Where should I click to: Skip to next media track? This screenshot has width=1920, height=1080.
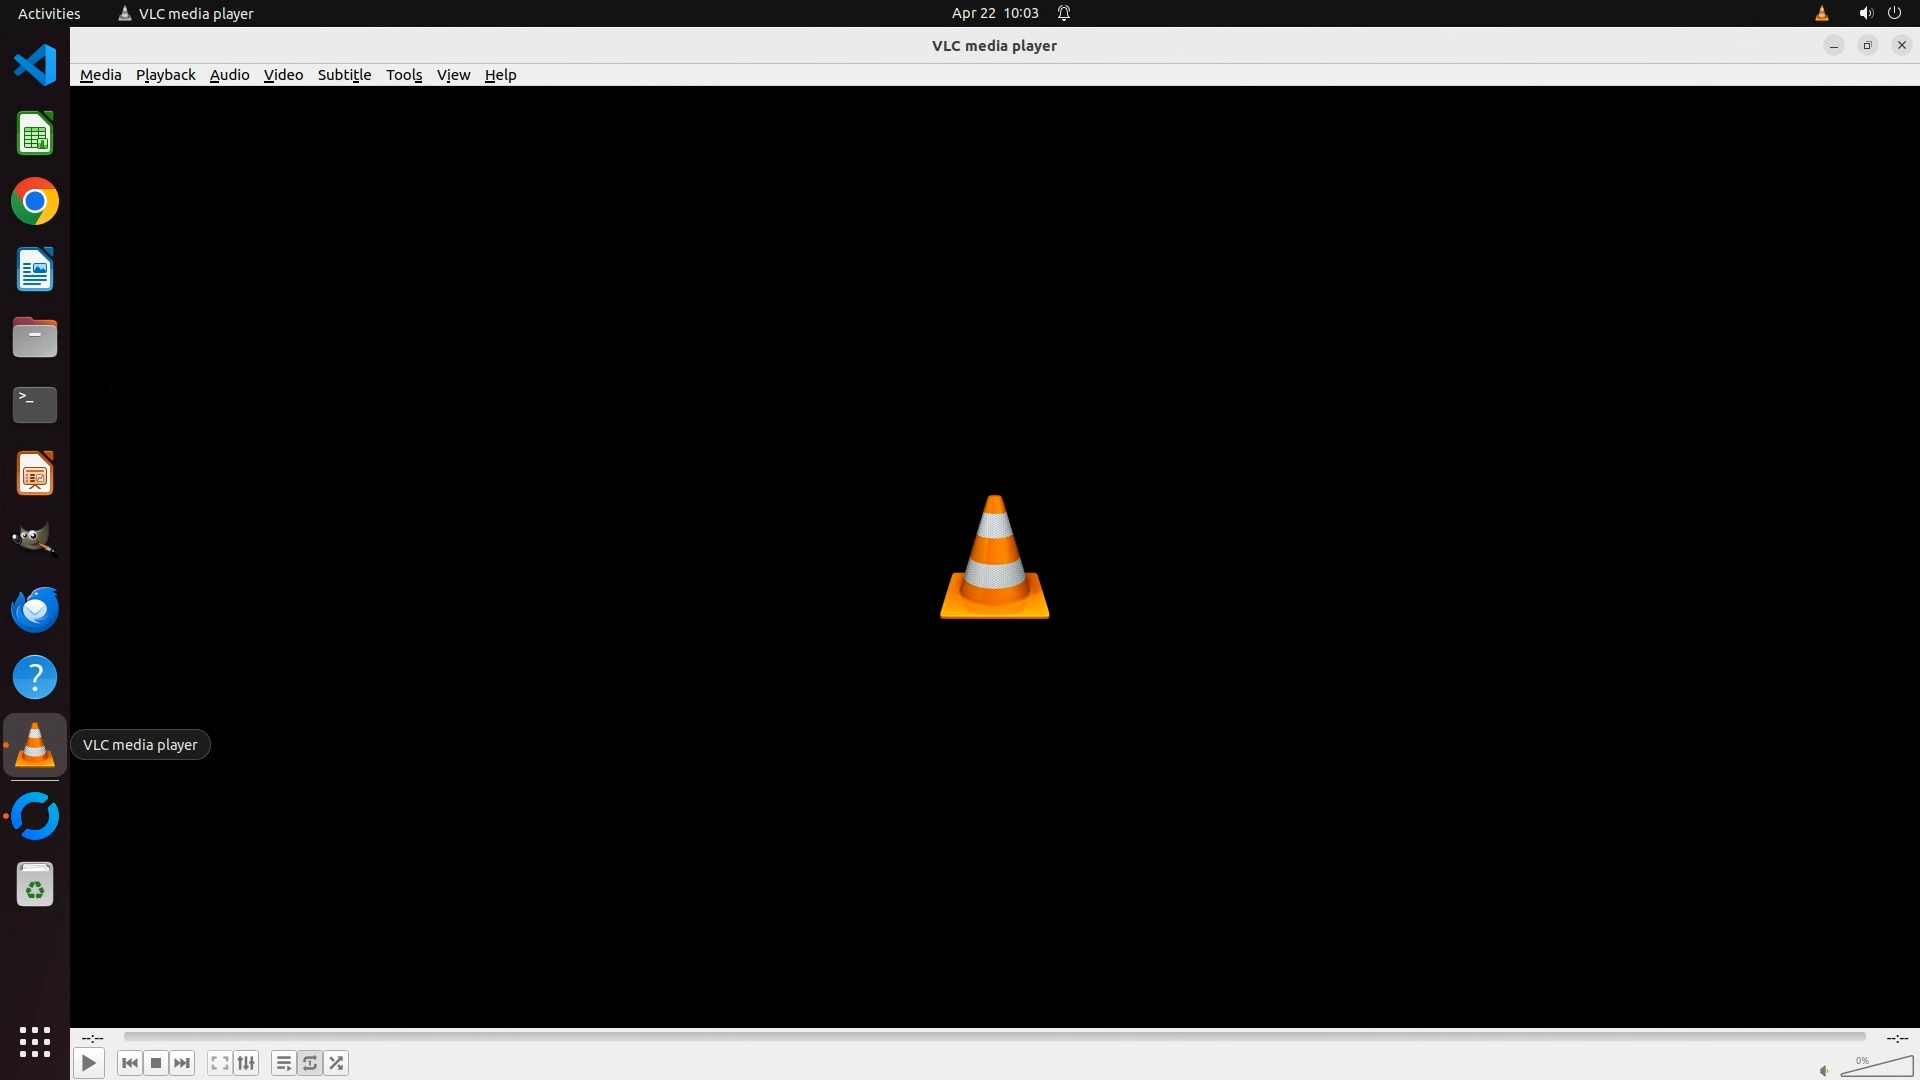[x=182, y=1063]
